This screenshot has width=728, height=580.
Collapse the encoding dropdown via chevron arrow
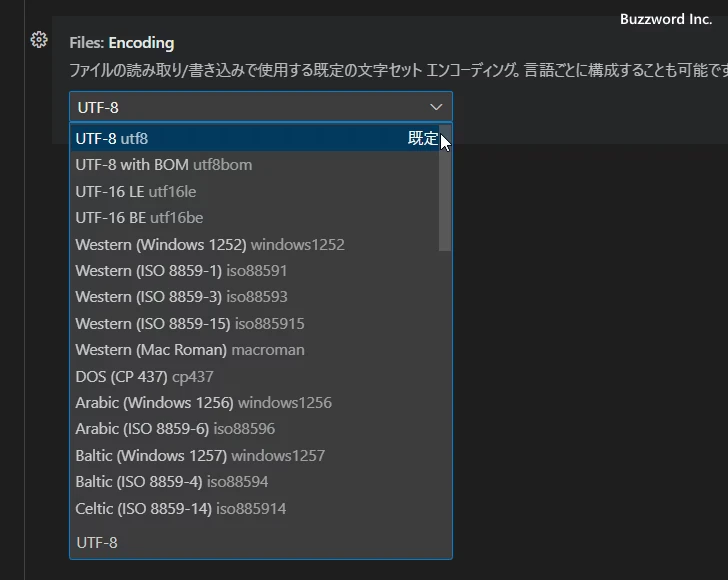(436, 107)
